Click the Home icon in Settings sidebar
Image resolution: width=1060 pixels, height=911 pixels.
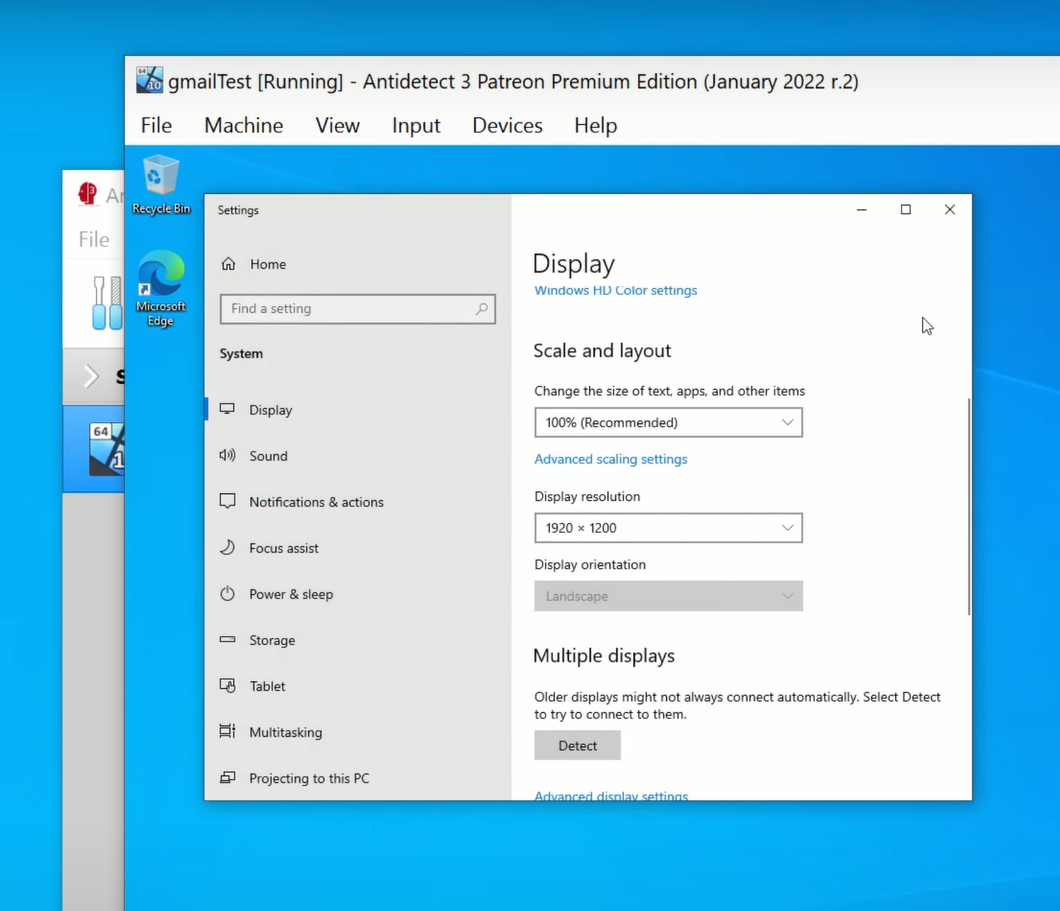pyautogui.click(x=228, y=264)
